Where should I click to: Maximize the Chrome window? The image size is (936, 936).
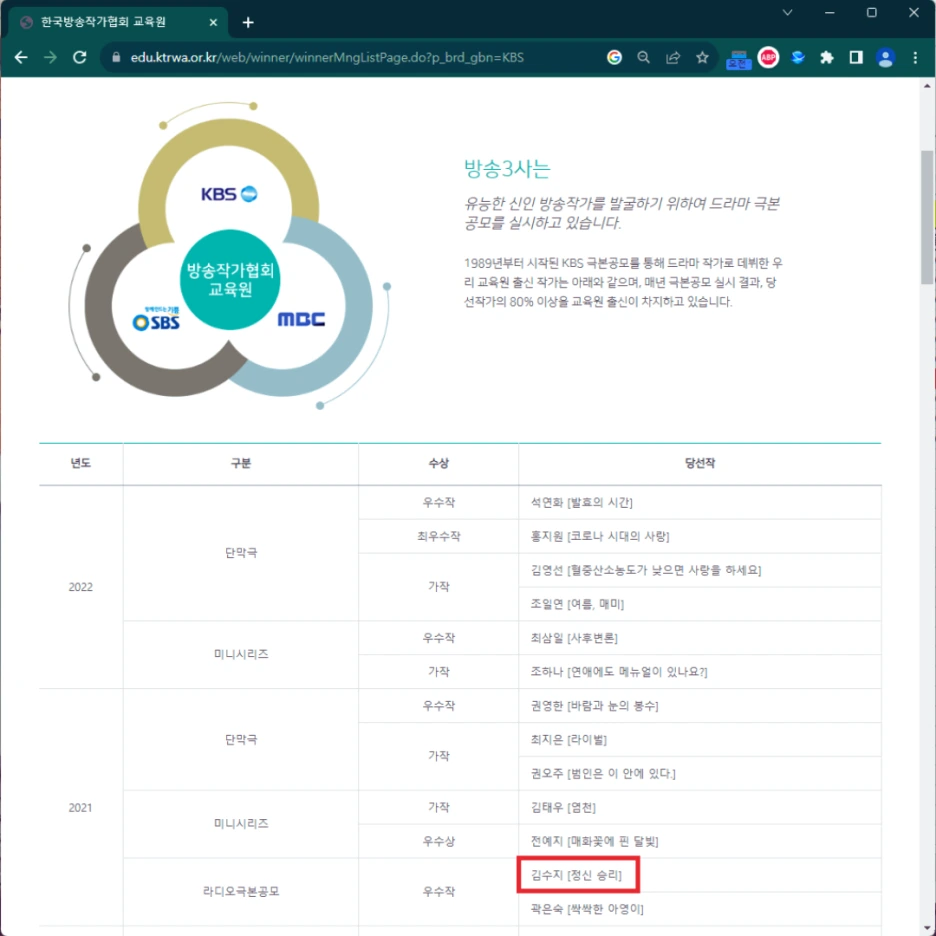click(x=872, y=13)
